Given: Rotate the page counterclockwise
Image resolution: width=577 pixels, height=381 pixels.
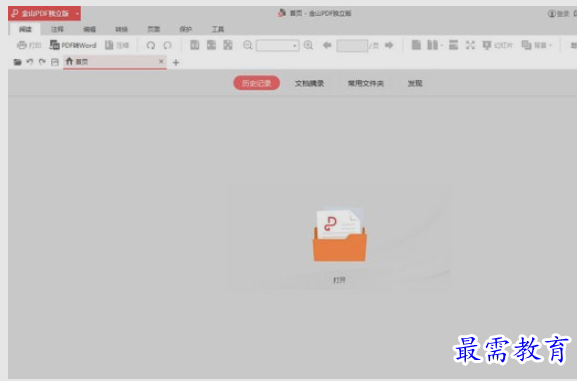Looking at the screenshot, I should [167, 45].
